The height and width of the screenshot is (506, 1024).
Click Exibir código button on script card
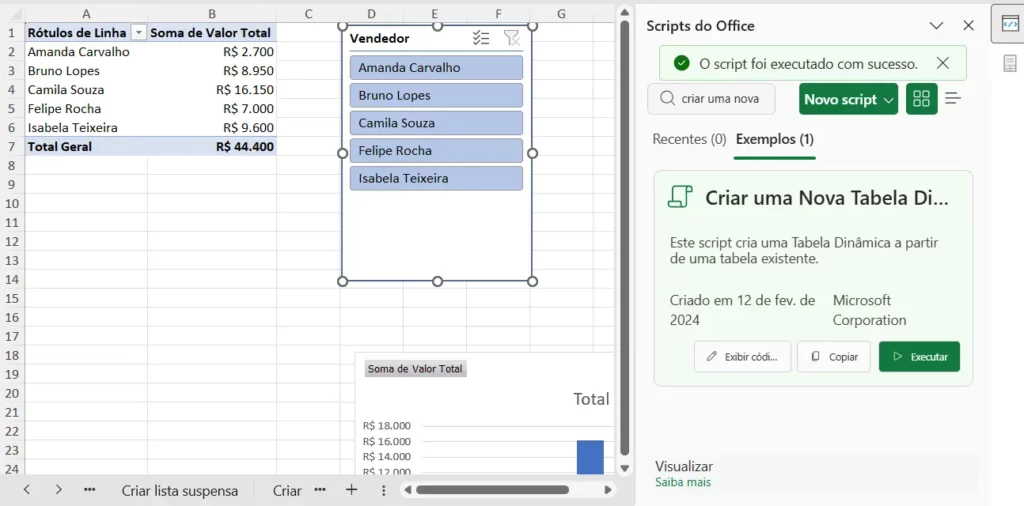pyautogui.click(x=743, y=356)
